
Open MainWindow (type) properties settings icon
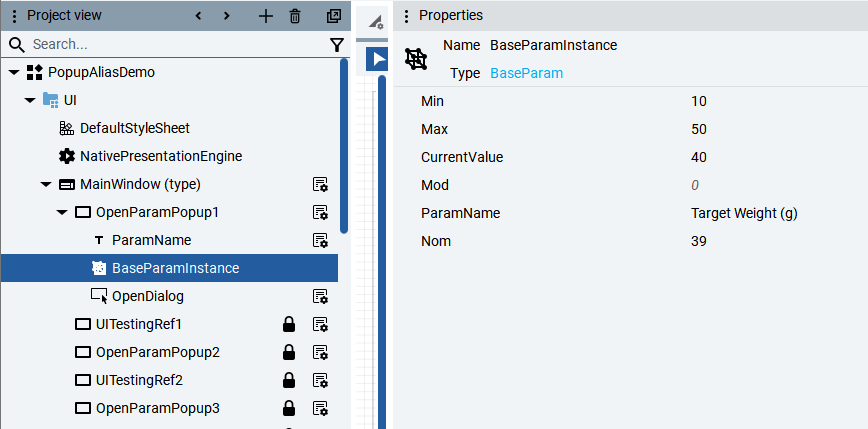321,184
